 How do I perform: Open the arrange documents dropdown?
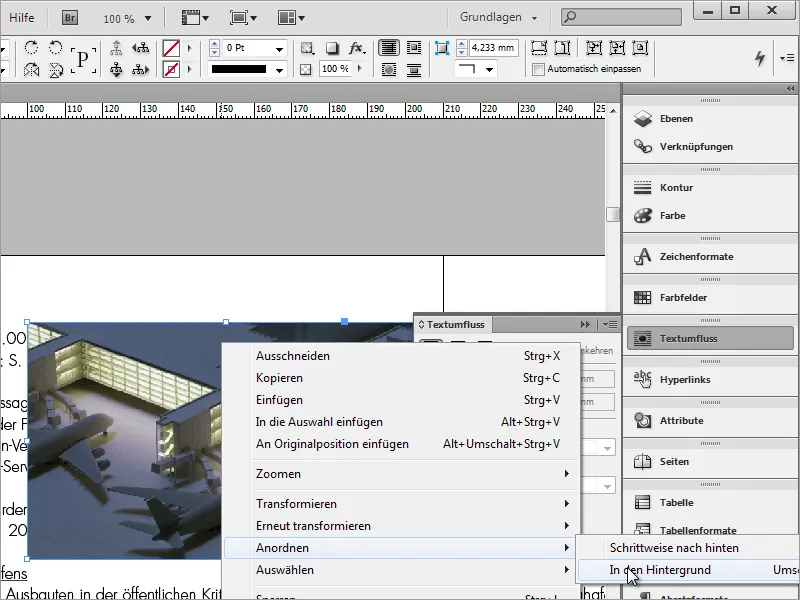pyautogui.click(x=291, y=18)
